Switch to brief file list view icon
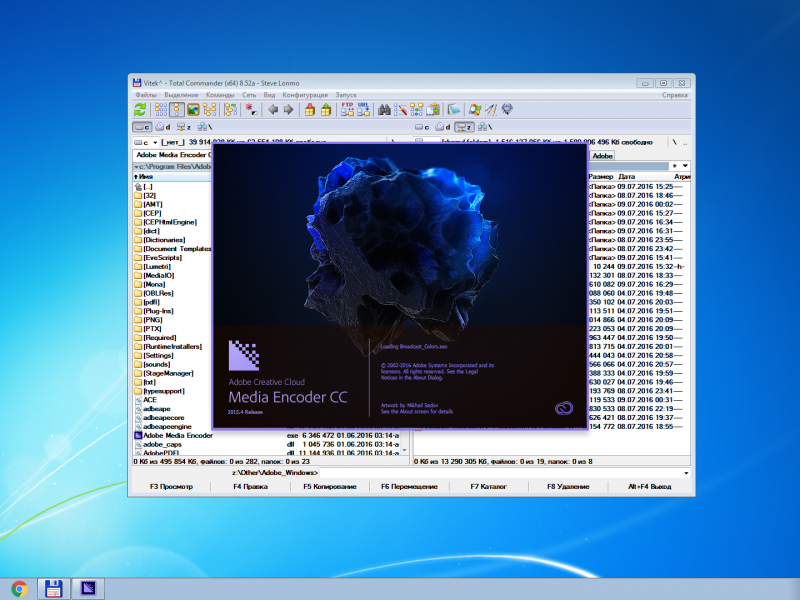The width and height of the screenshot is (800, 600). pos(161,109)
